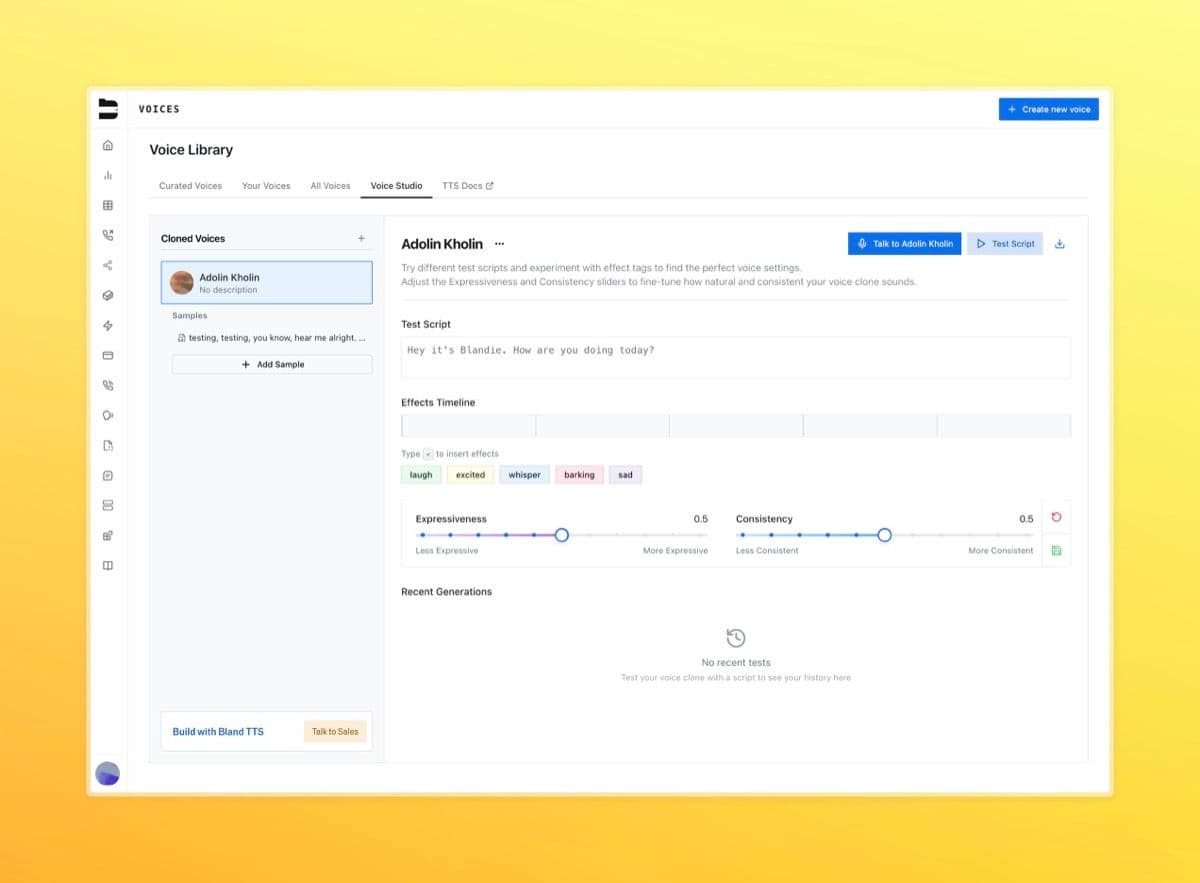
Task: Click the Consistency slider handle
Action: pyautogui.click(x=884, y=535)
